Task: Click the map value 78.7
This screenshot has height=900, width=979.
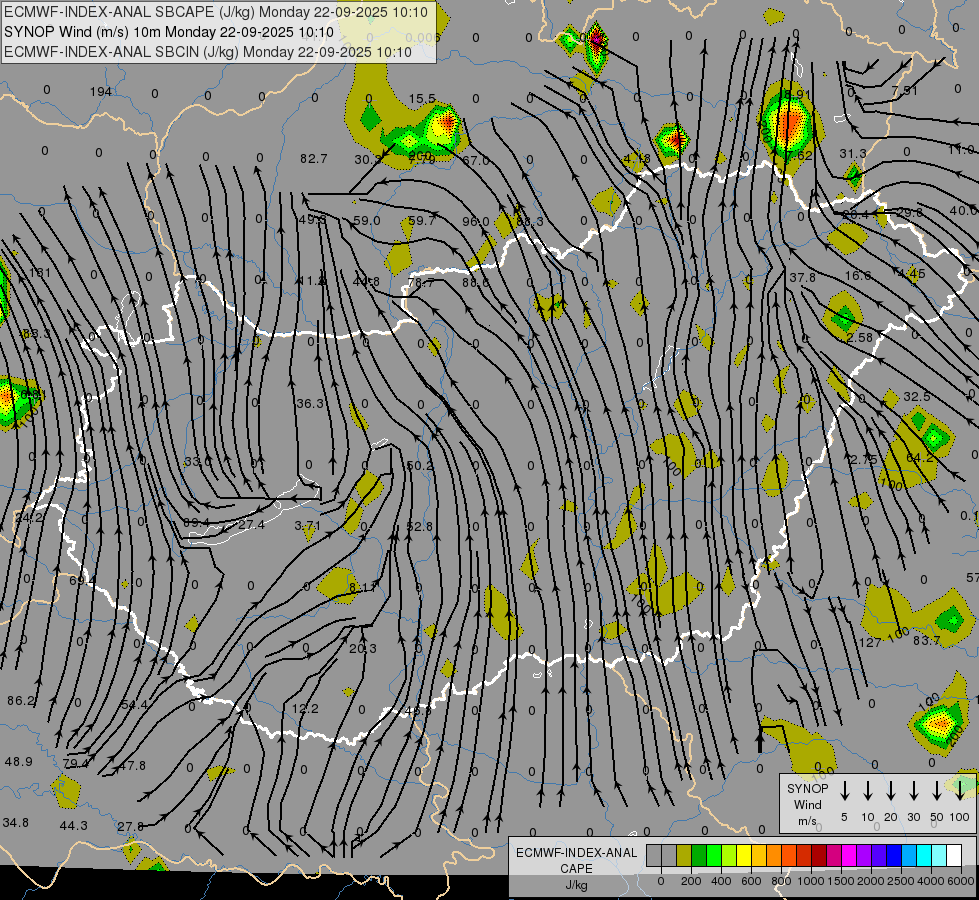Action: pos(421,283)
